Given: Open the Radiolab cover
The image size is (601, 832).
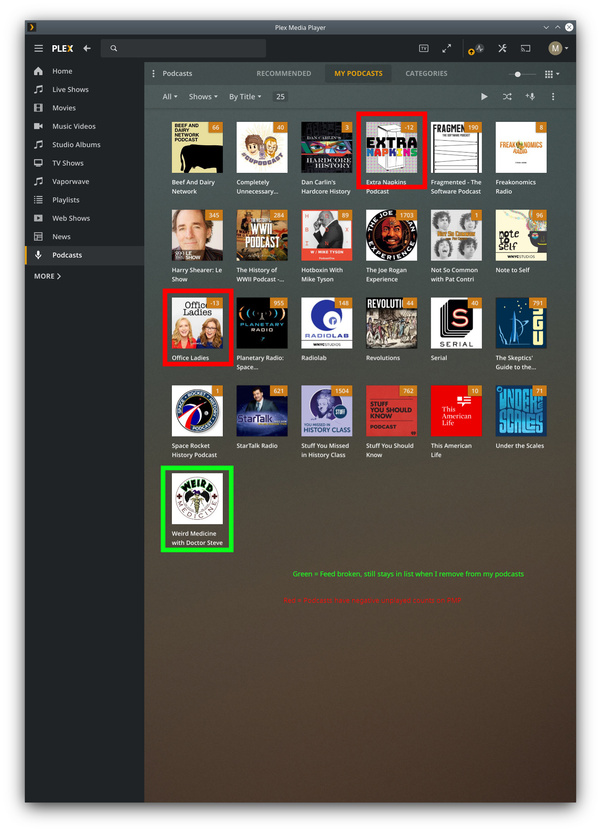Looking at the screenshot, I should pos(327,323).
